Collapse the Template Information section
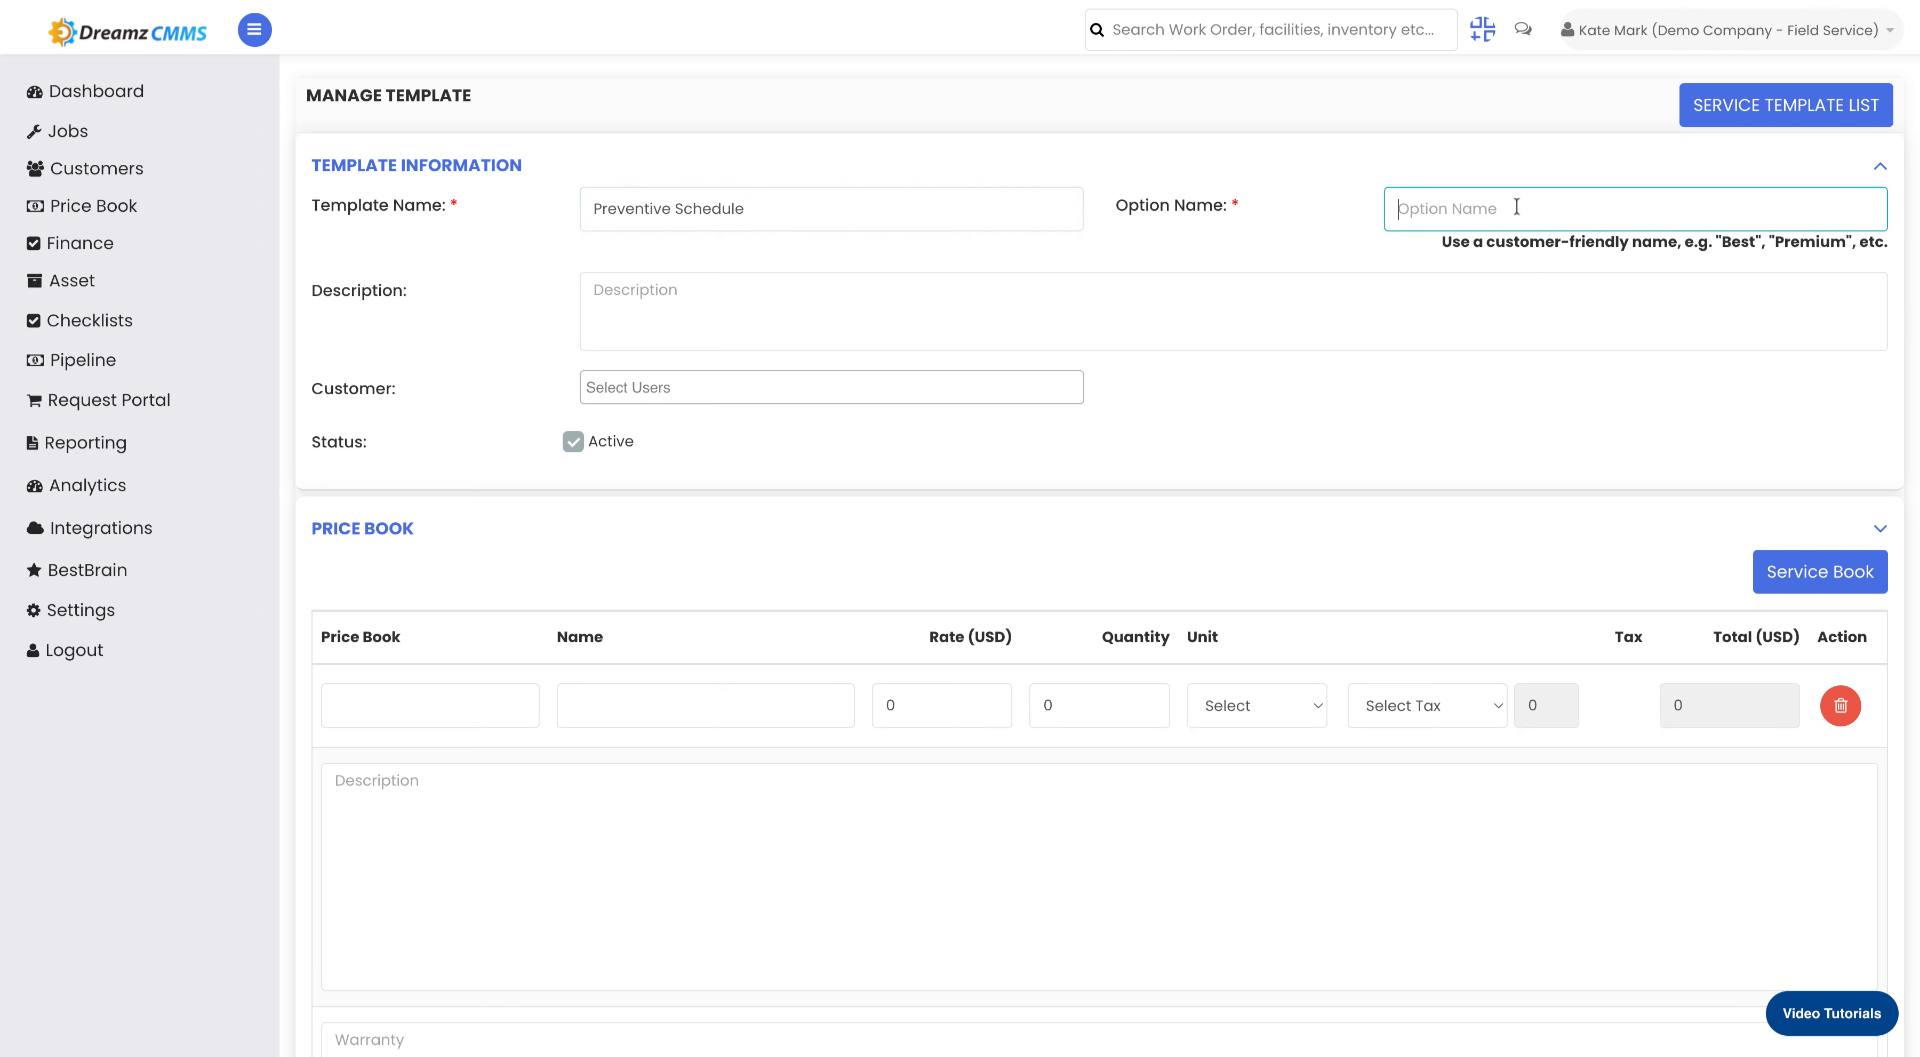1920x1057 pixels. (1880, 166)
